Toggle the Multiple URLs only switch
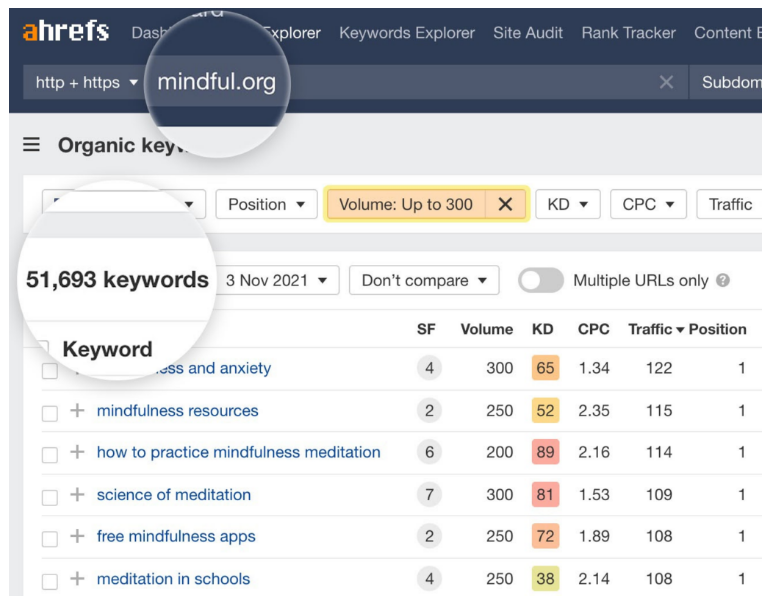The width and height of the screenshot is (769, 604). 541,281
